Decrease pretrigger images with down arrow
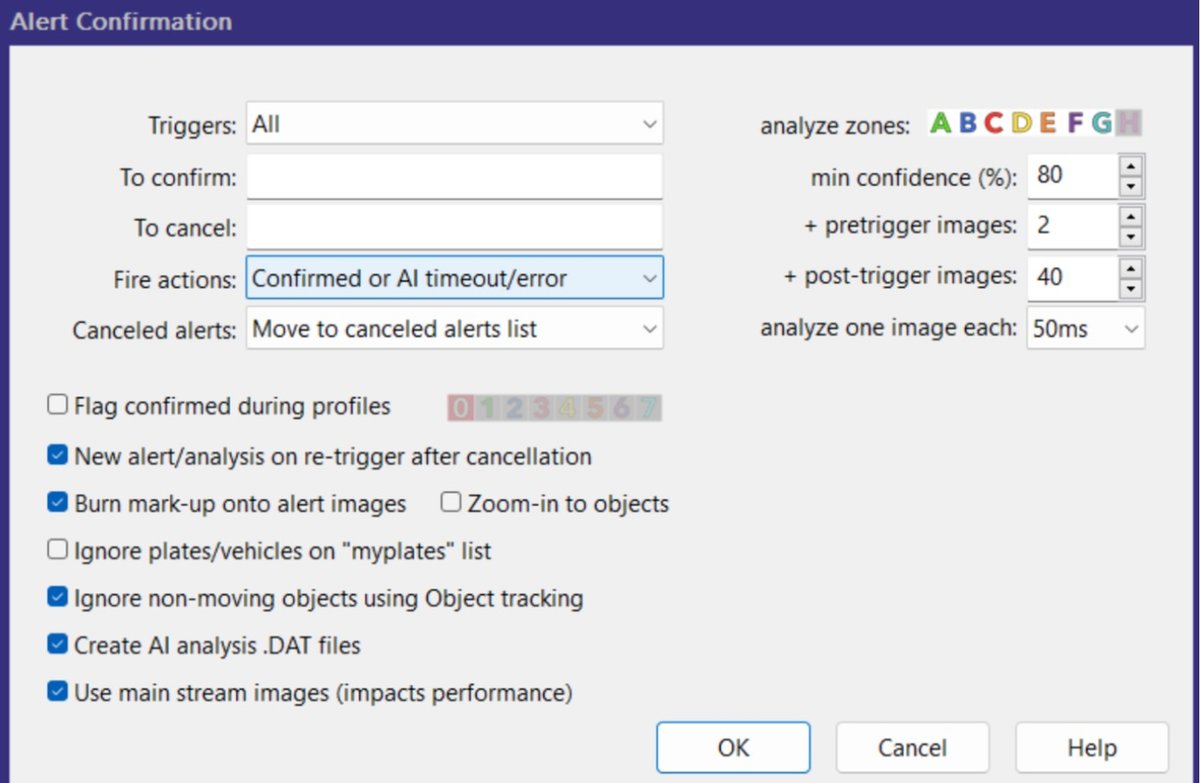This screenshot has height=783, width=1200. 1131,237
